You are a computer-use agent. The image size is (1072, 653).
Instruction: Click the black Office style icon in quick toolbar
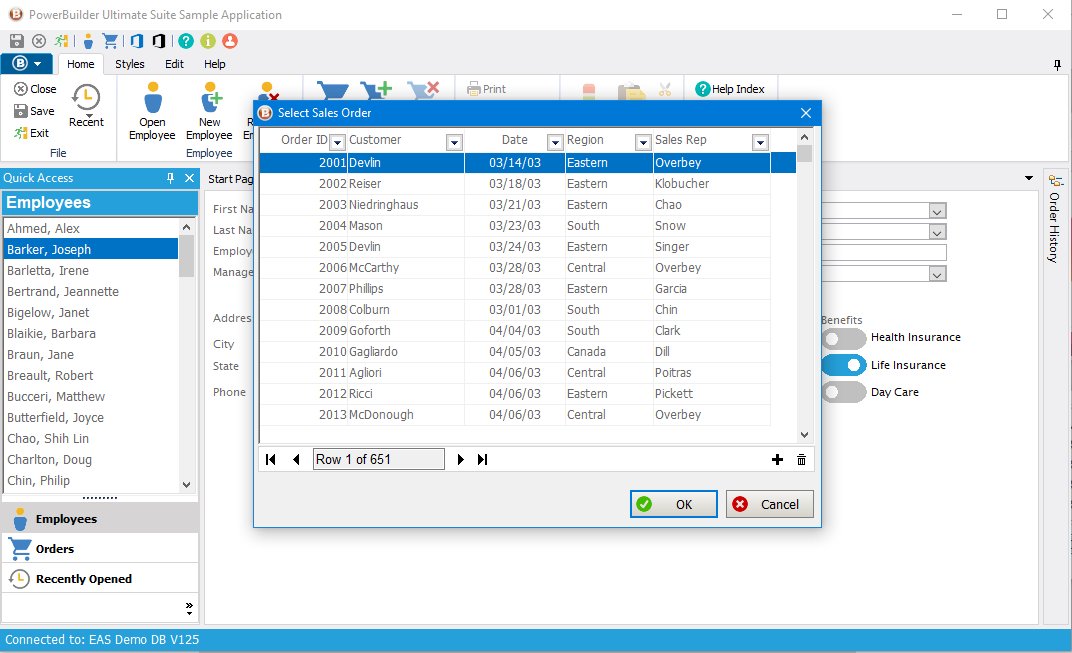coord(159,41)
